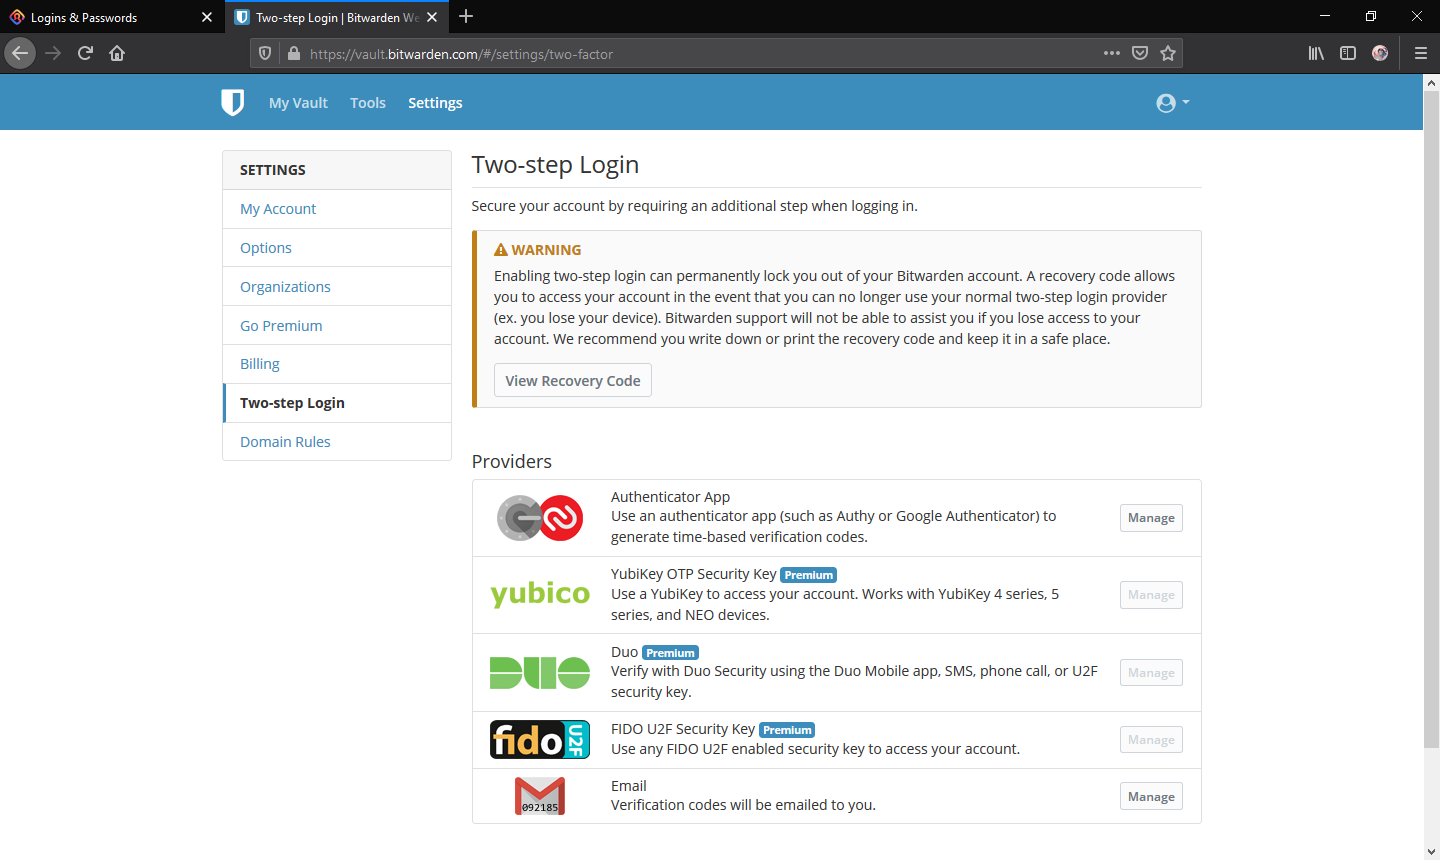Viewport: 1440px width, 860px height.
Task: Click Manage for FIDO U2F Security Key
Action: pyautogui.click(x=1151, y=740)
